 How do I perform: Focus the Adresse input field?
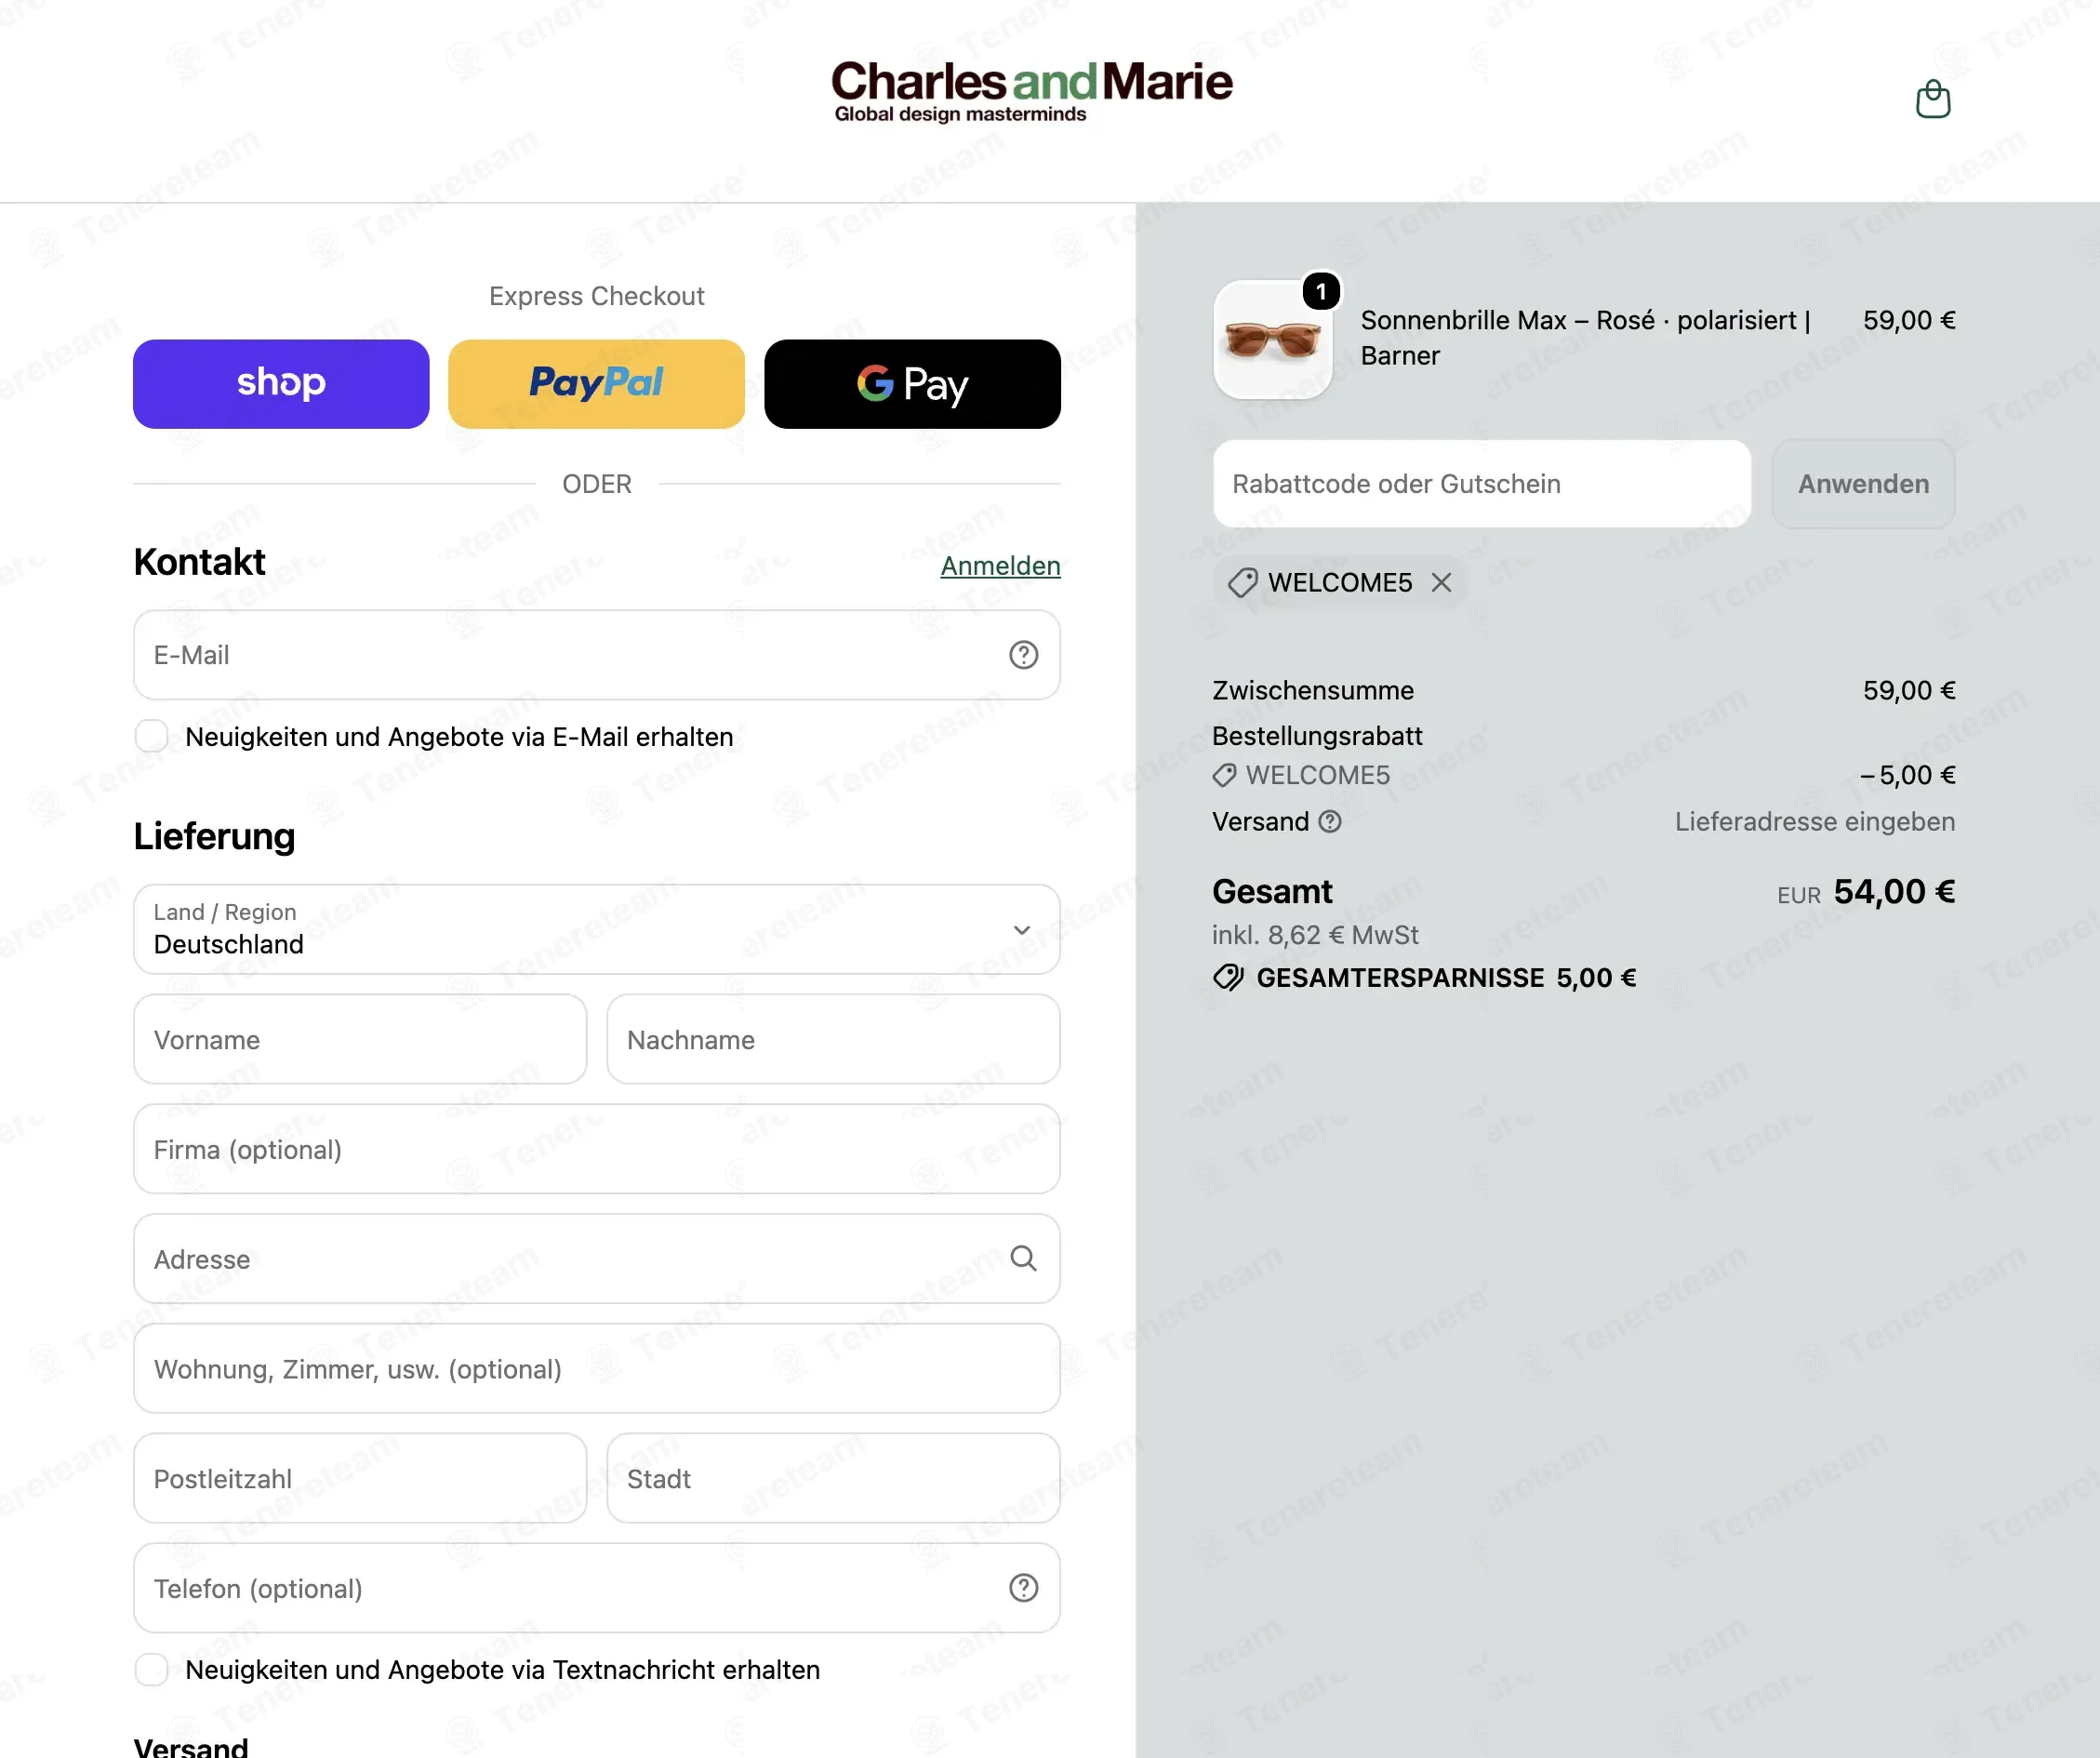pos(597,1259)
